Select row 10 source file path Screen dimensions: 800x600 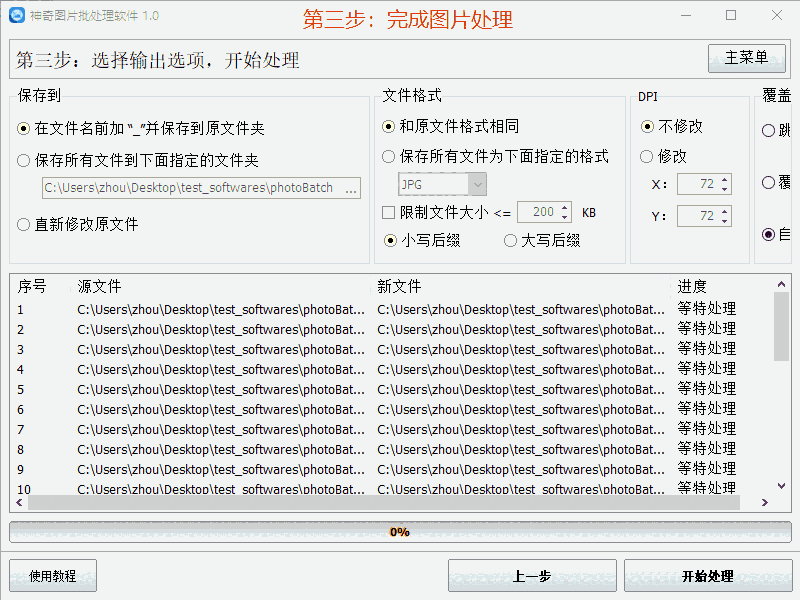pos(221,489)
